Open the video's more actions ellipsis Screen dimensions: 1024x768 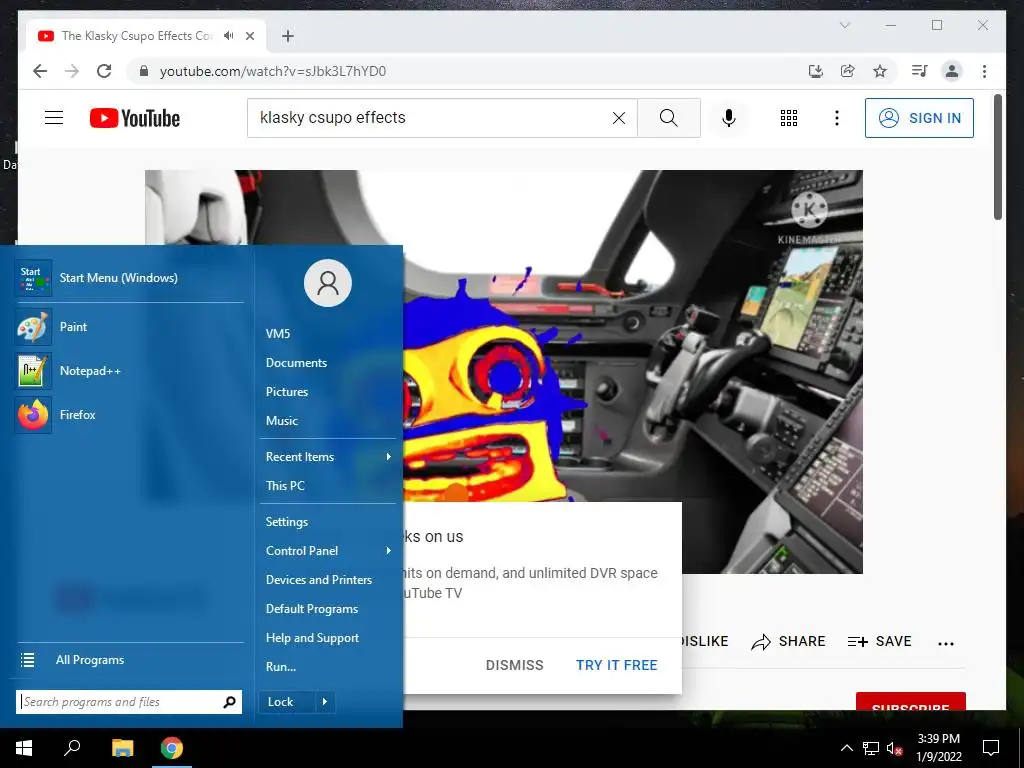pyautogui.click(x=946, y=643)
